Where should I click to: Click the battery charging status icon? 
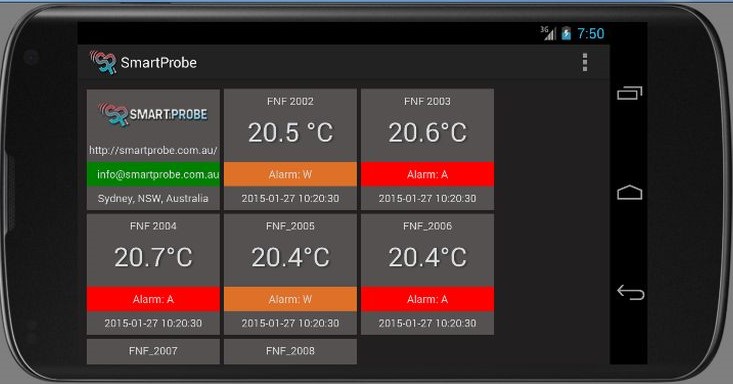coord(566,33)
